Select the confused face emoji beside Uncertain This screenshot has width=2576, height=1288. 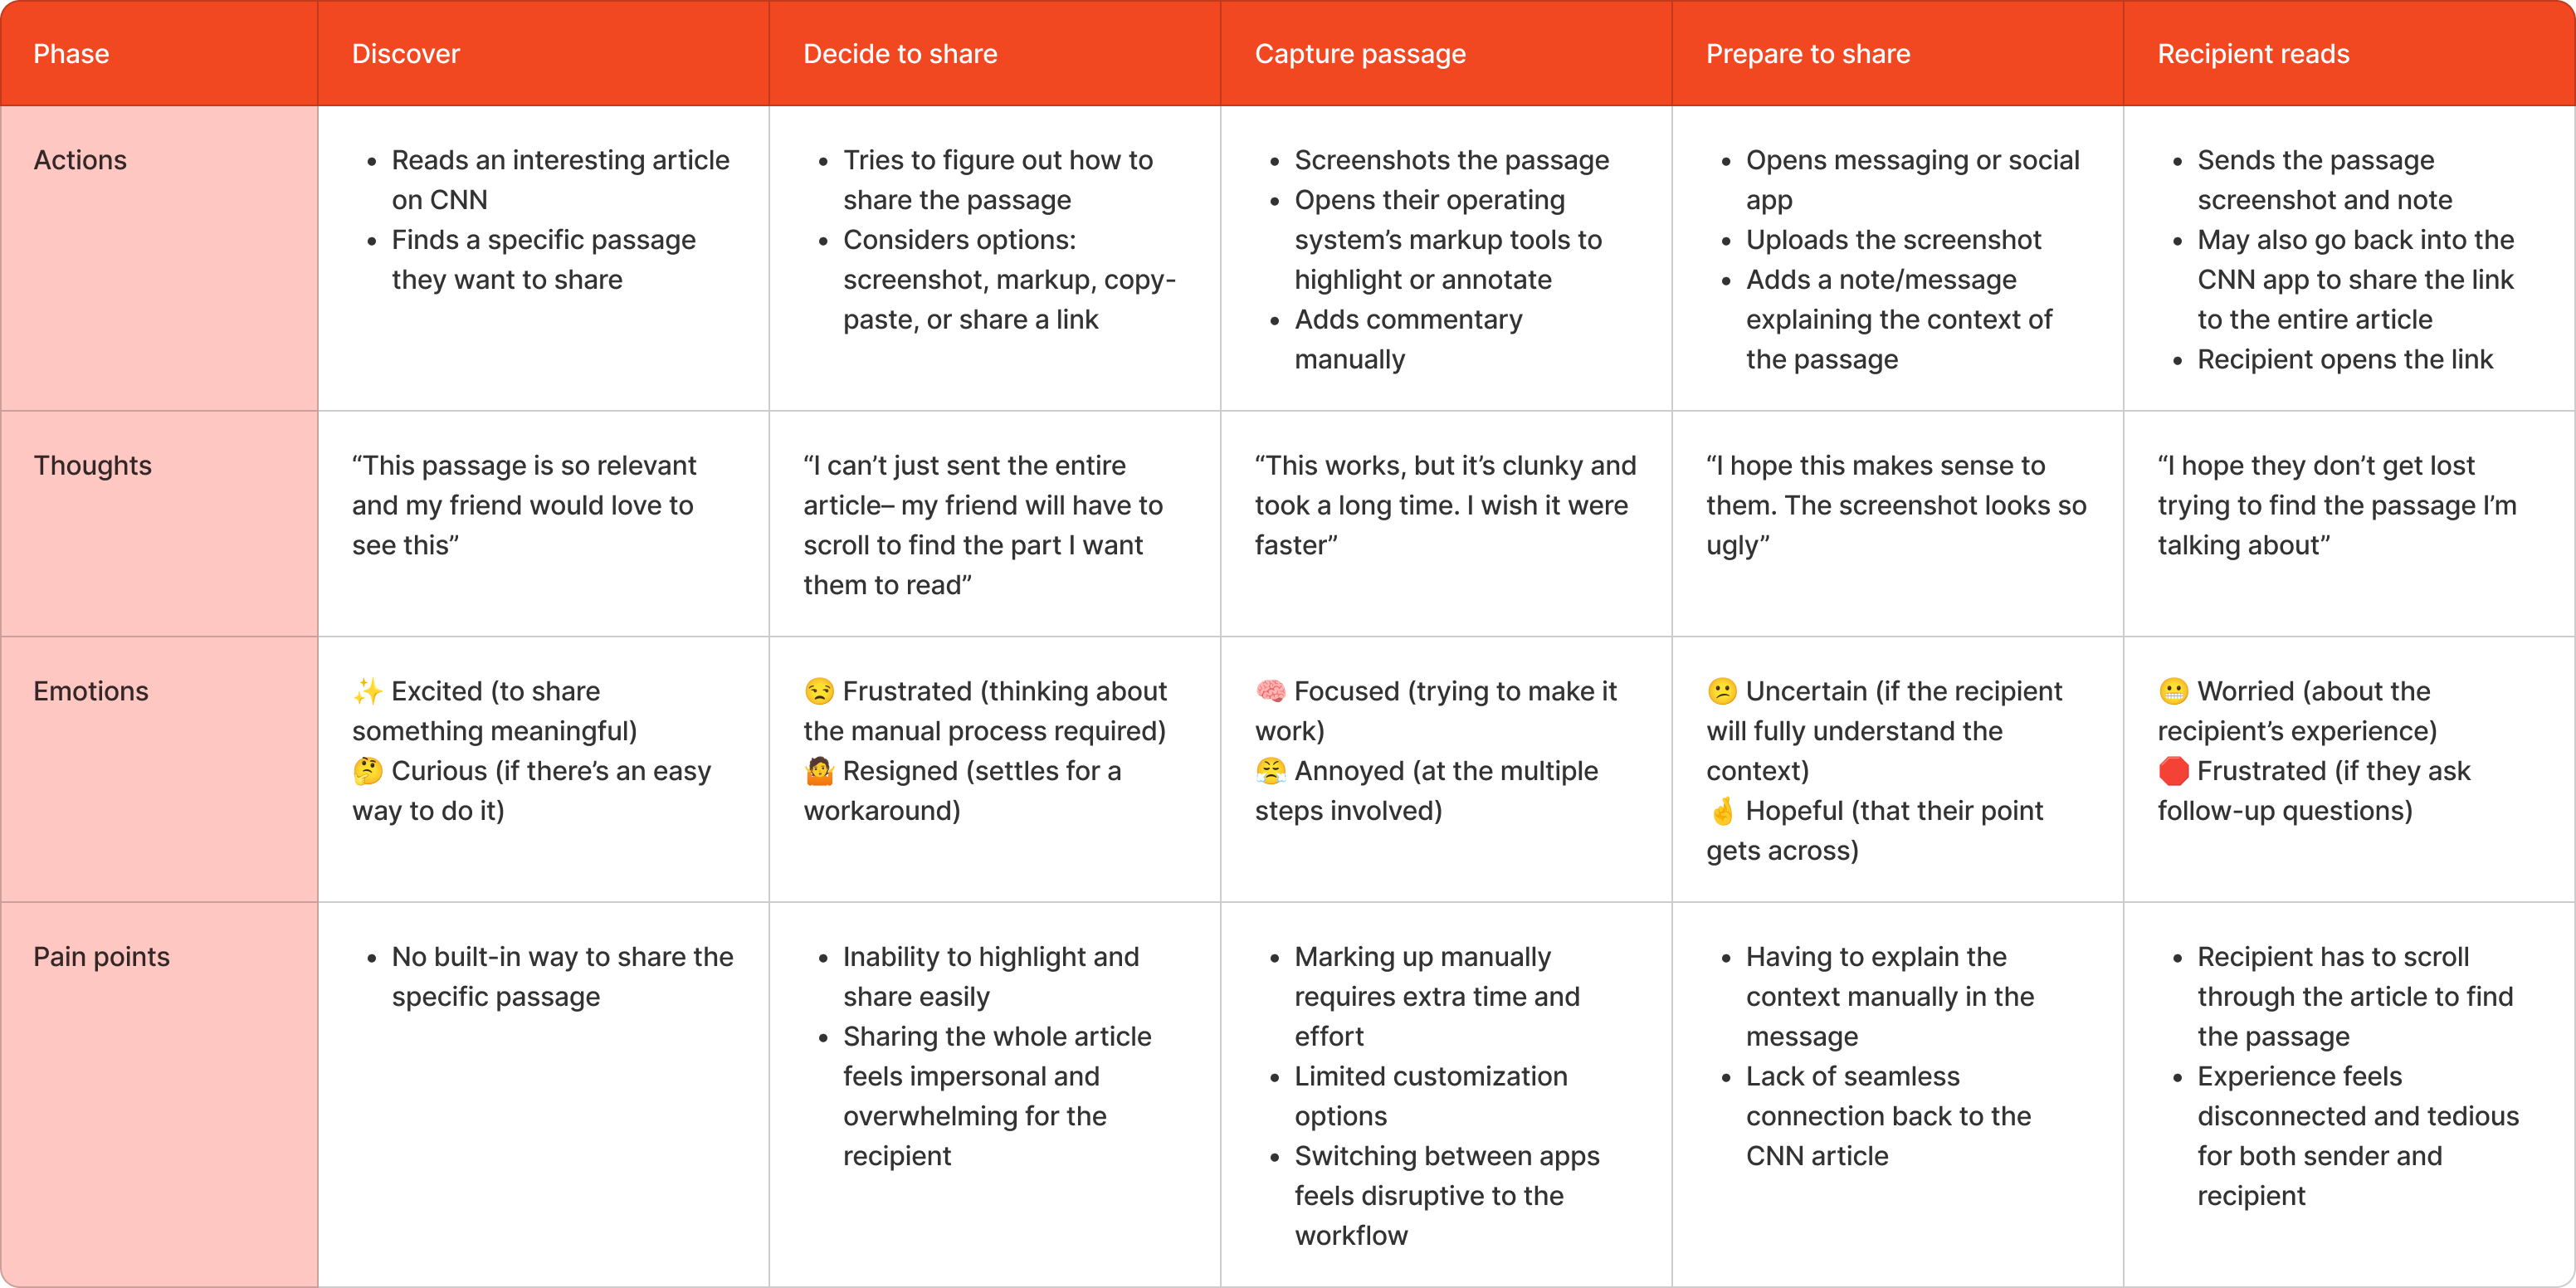click(x=1722, y=691)
